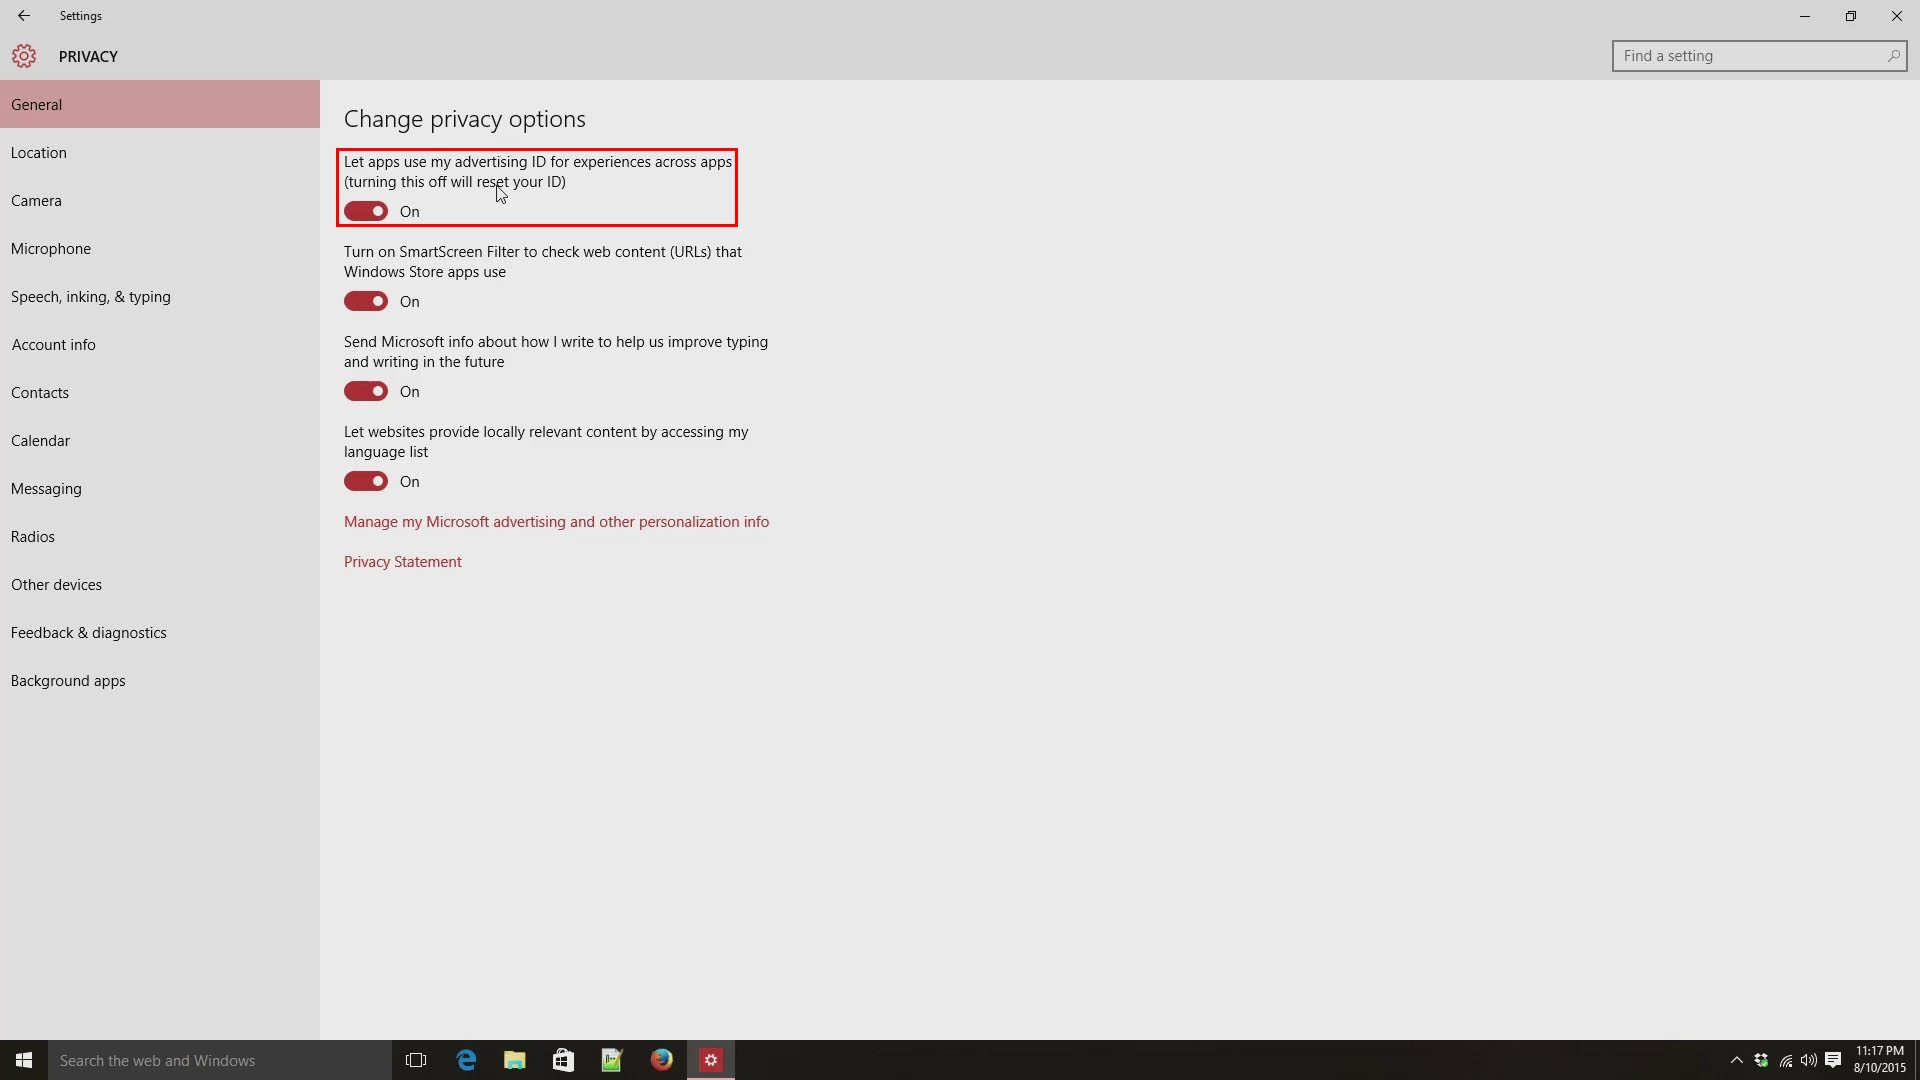Launch Microsoft Edge from taskbar
Image resolution: width=1920 pixels, height=1080 pixels.
pos(466,1060)
